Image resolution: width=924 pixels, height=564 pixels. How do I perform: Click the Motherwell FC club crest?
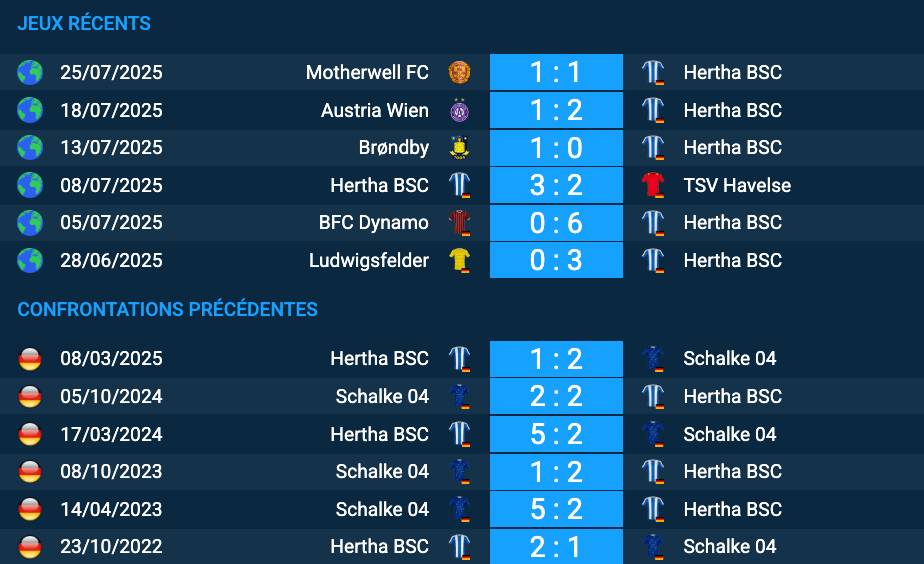(x=459, y=72)
